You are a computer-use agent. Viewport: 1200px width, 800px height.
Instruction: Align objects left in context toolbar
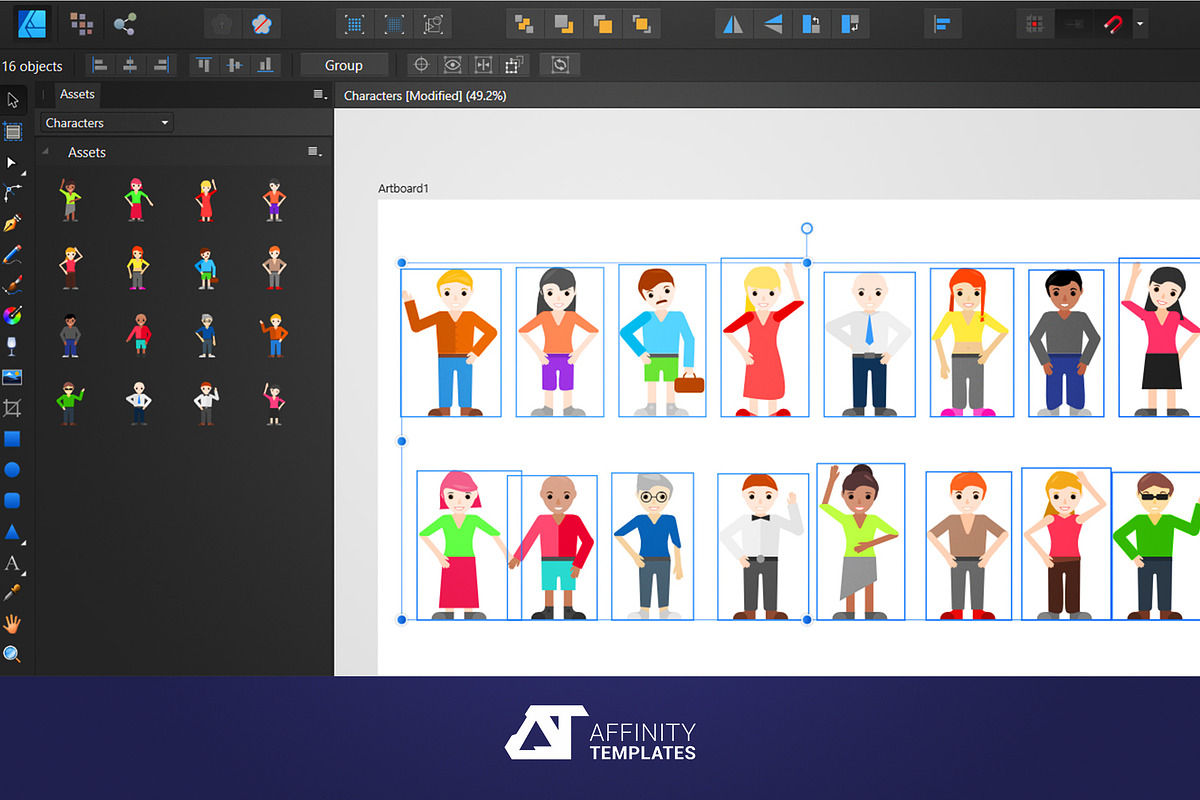[x=100, y=65]
